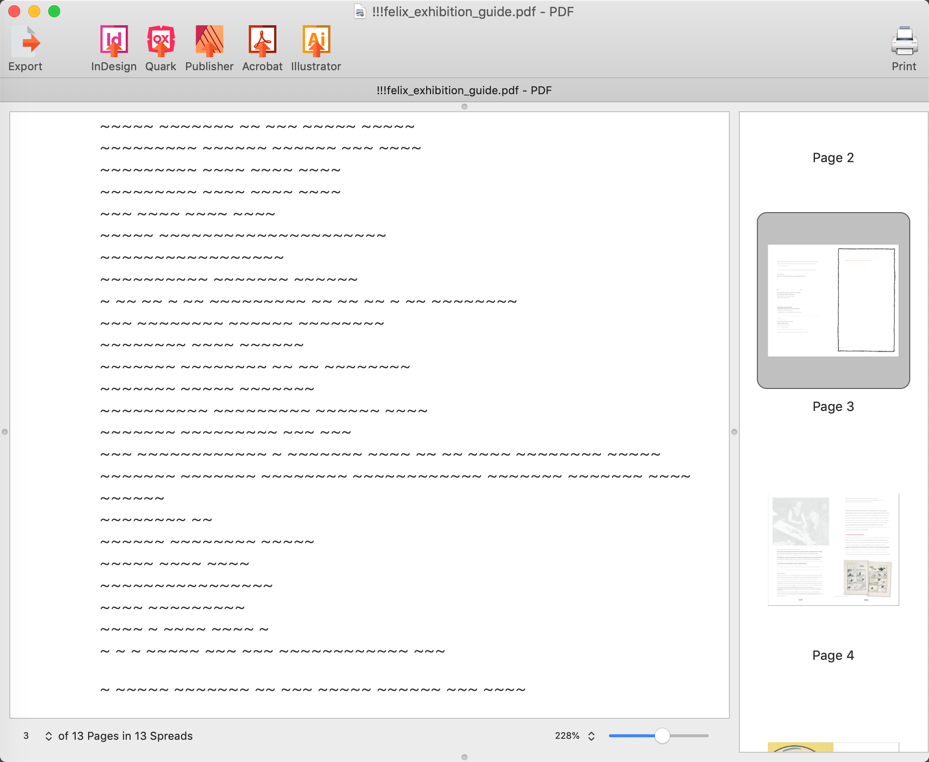Image resolution: width=929 pixels, height=762 pixels.
Task: Click the PDF document proxy icon in title bar
Action: click(x=358, y=12)
